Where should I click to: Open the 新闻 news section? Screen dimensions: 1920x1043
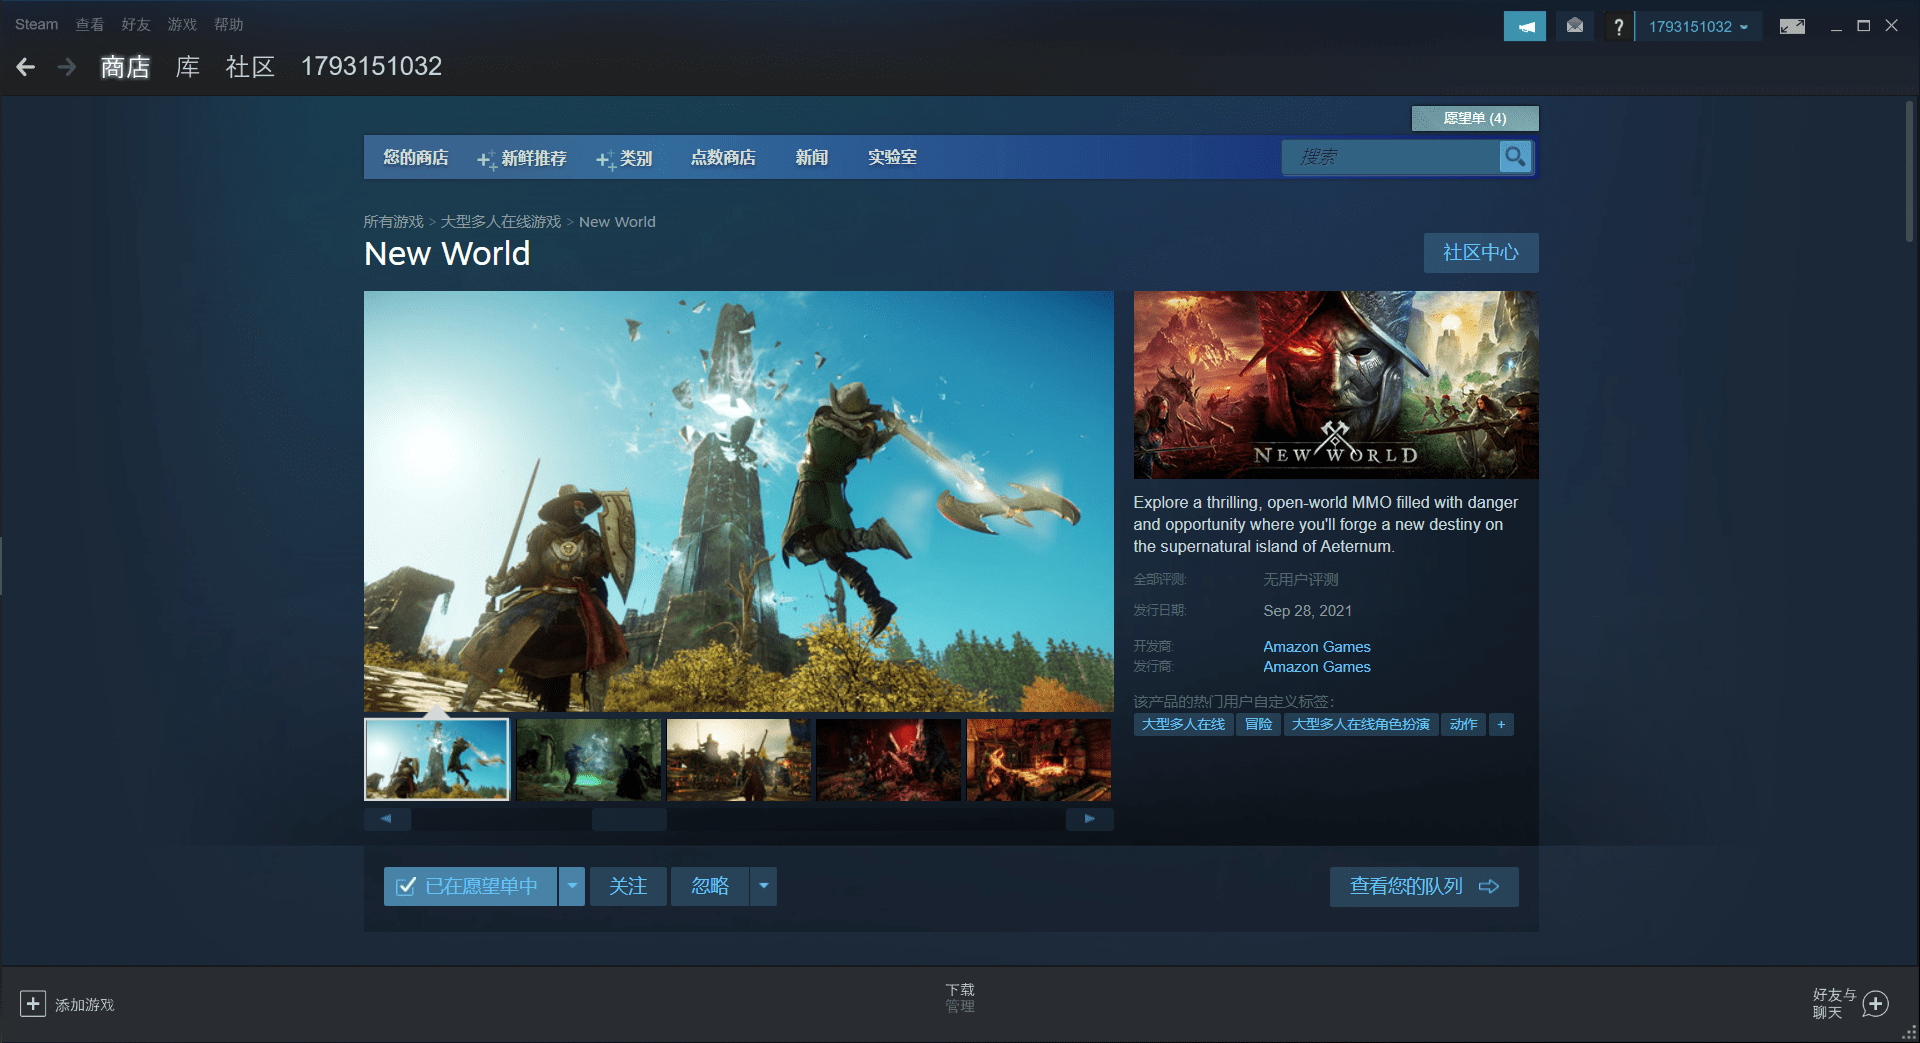pyautogui.click(x=812, y=157)
